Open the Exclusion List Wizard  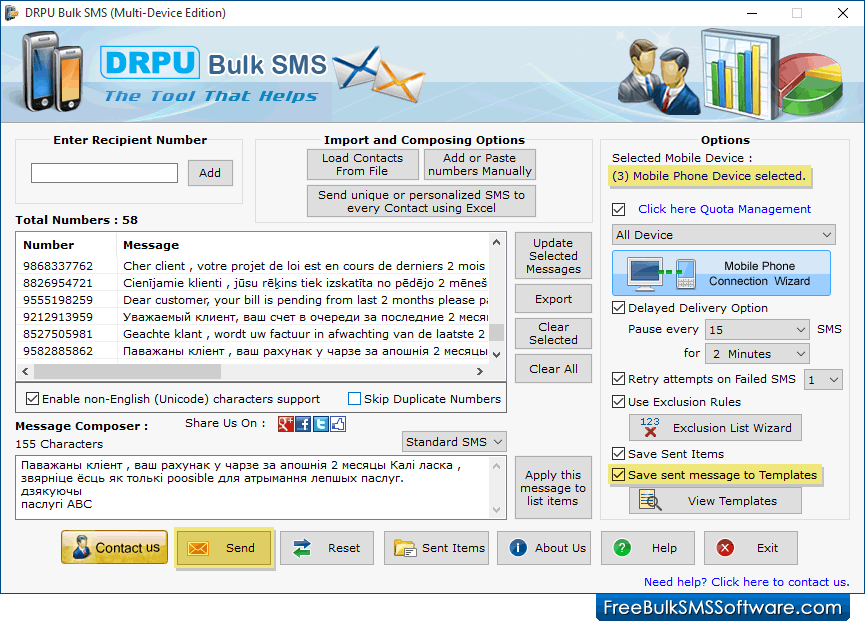click(715, 427)
